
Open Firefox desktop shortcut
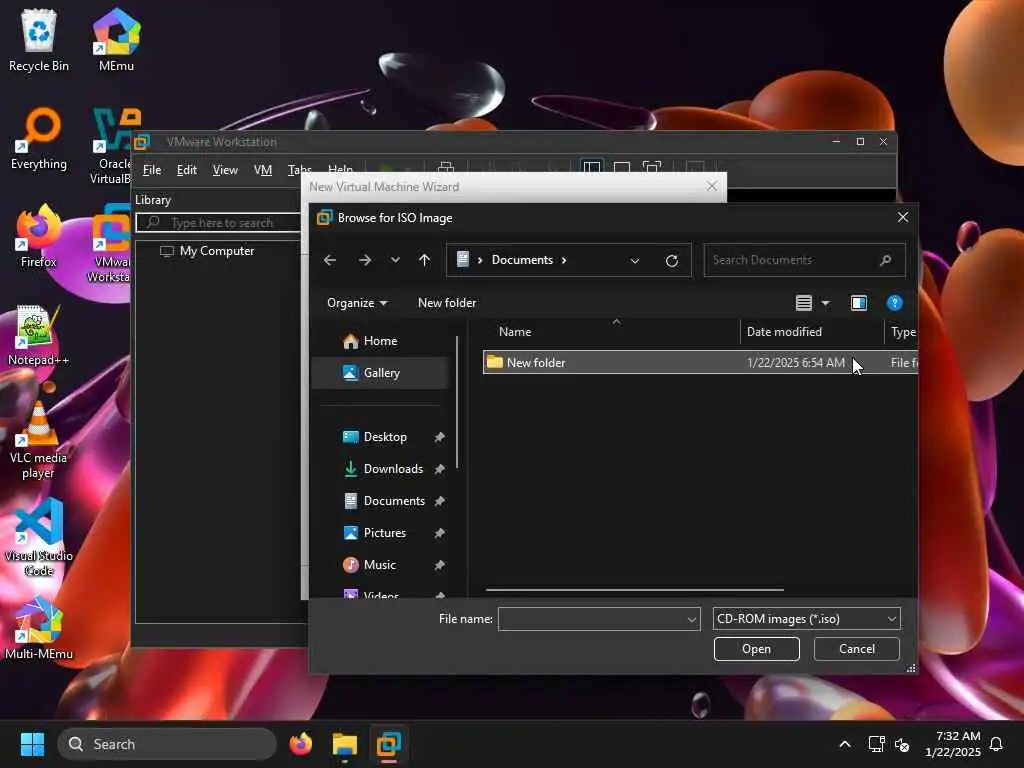39,236
